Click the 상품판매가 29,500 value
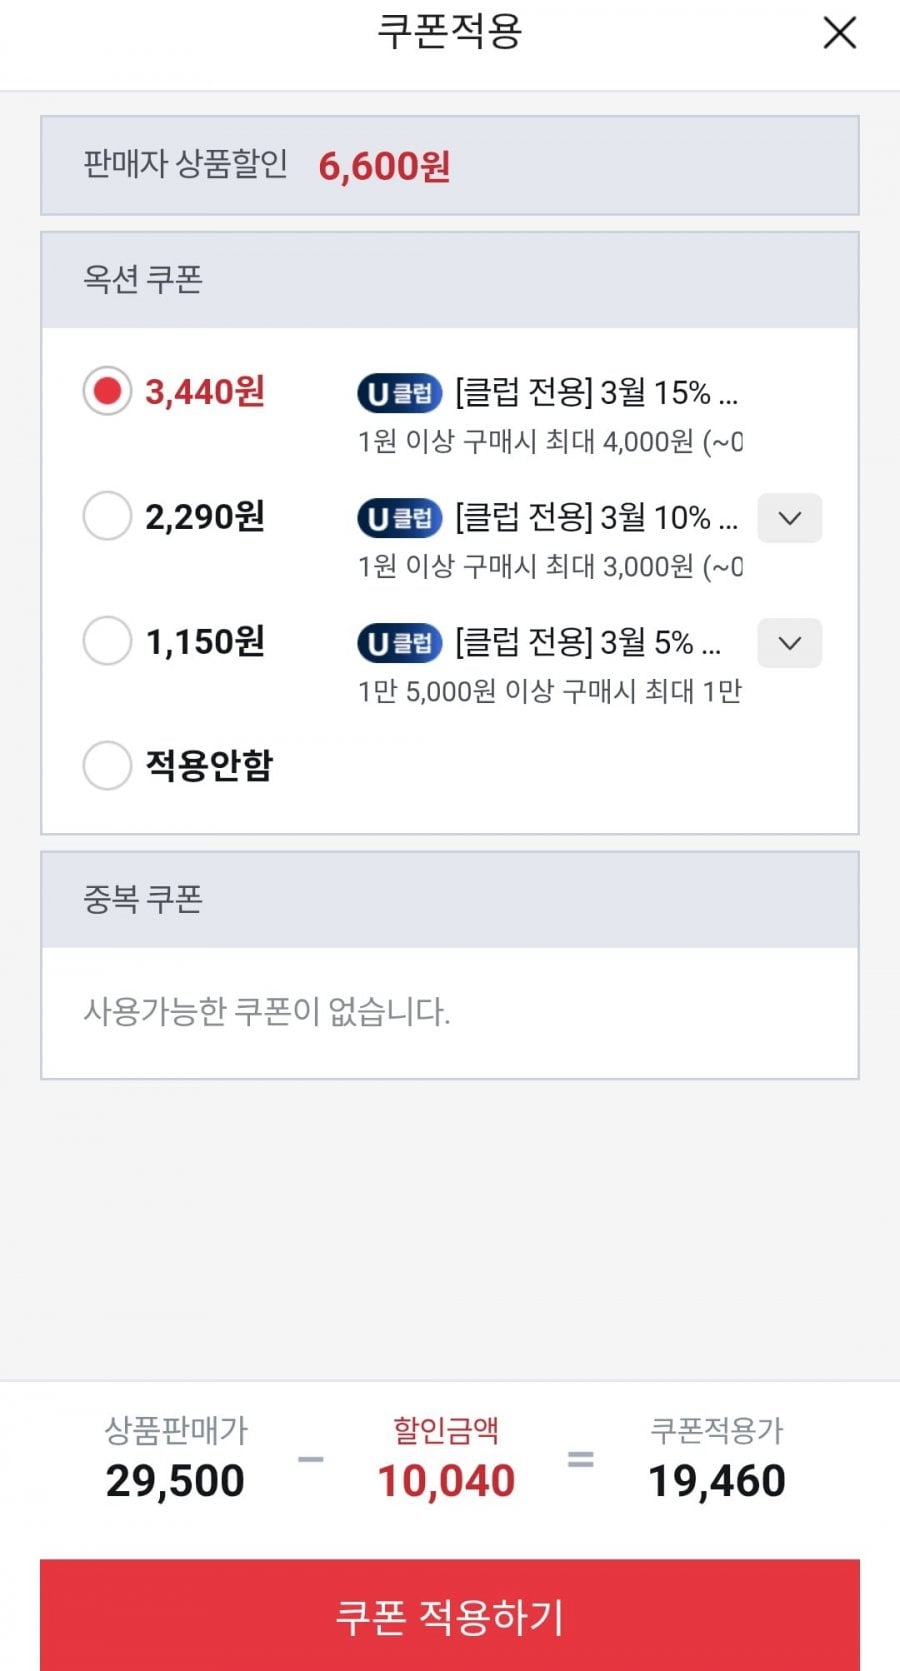Viewport: 900px width, 1671px height. (175, 1480)
